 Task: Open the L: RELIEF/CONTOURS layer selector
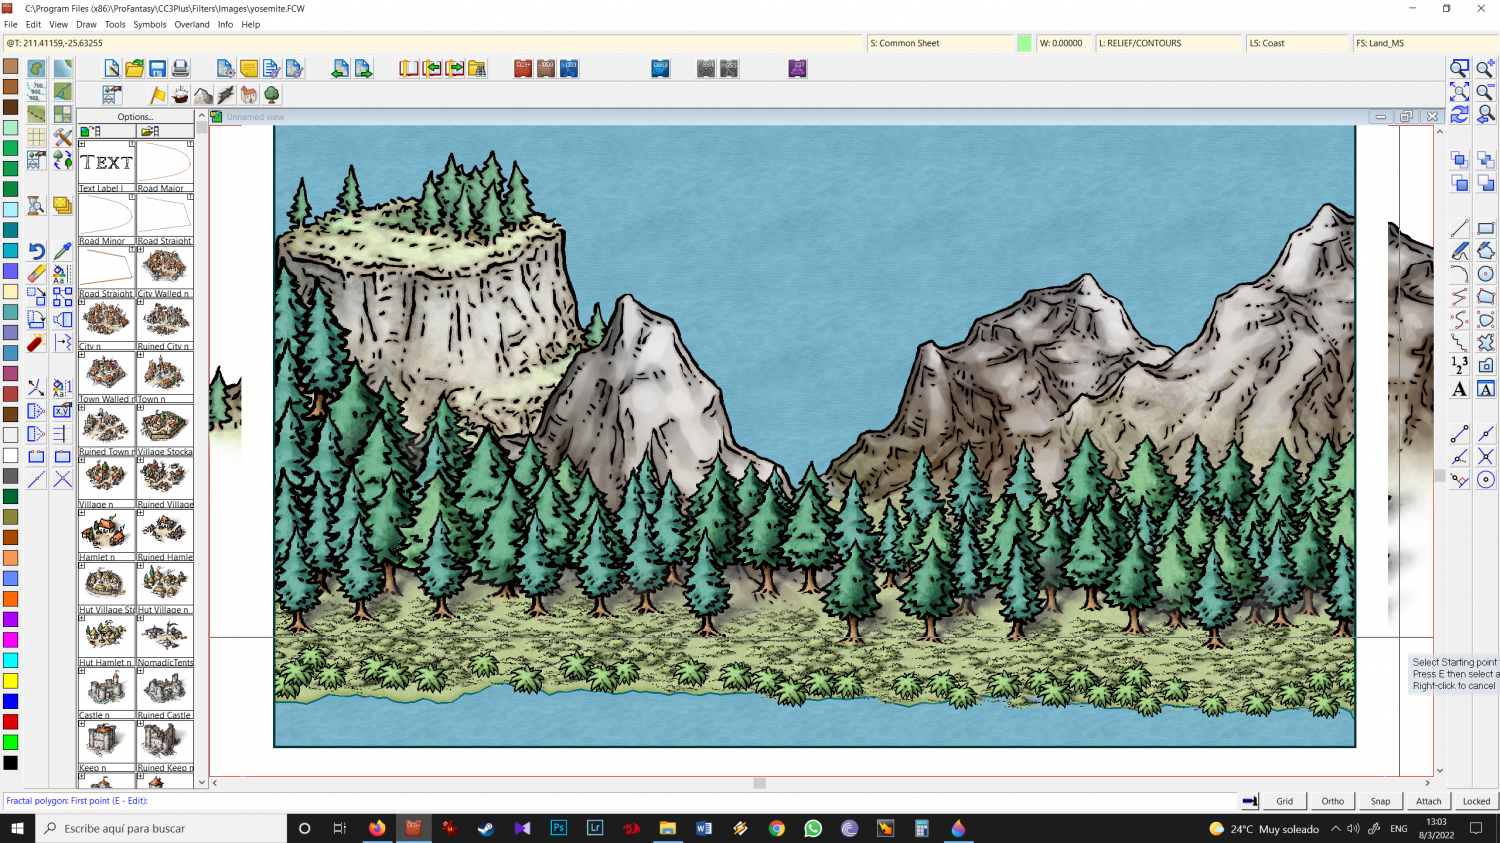pyautogui.click(x=1169, y=43)
